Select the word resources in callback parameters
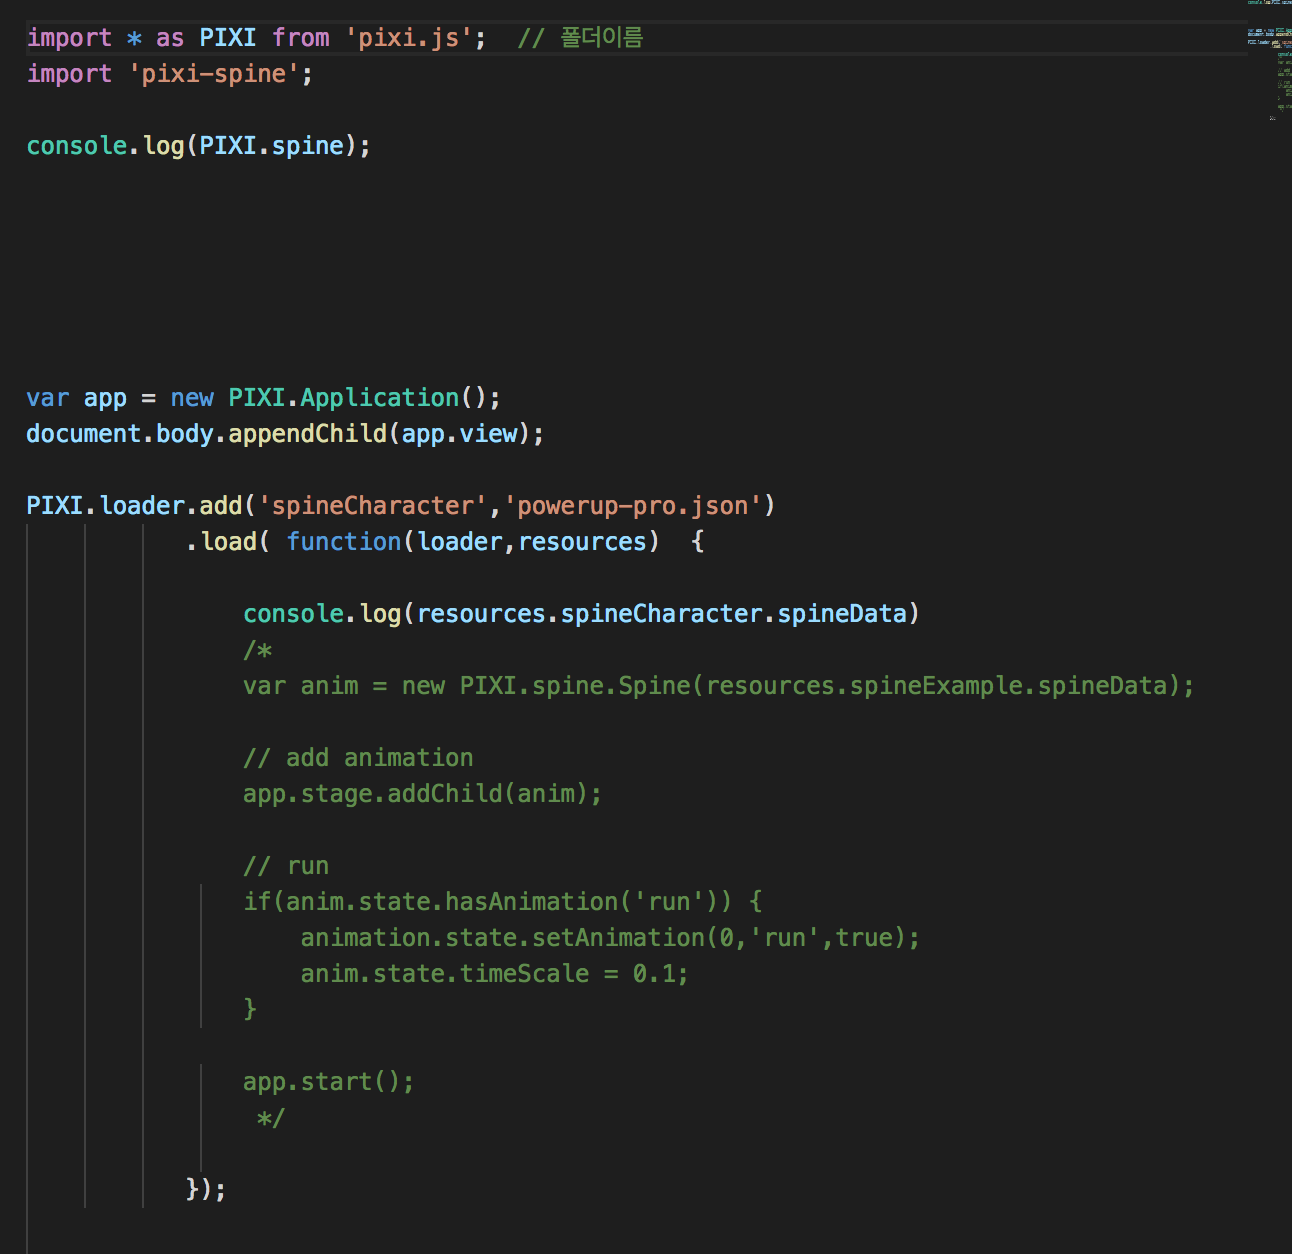Screen dimensions: 1292x1254 (x=581, y=541)
